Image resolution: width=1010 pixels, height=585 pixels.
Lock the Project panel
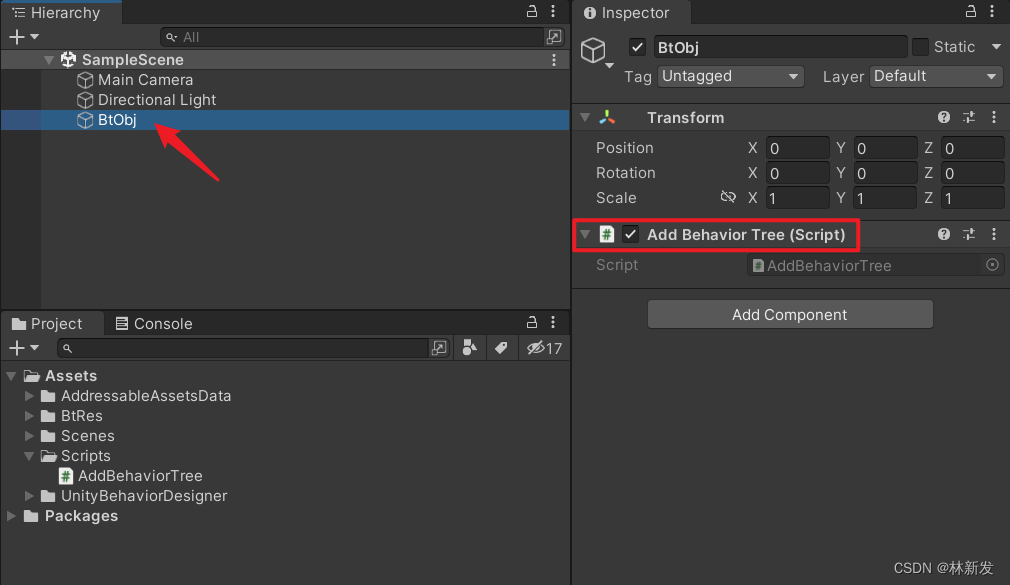coord(531,322)
